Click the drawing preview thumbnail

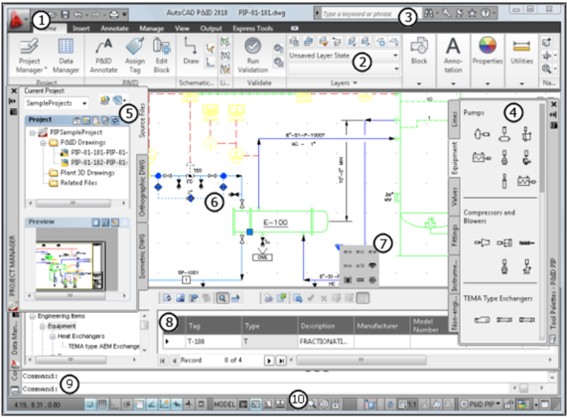pos(71,266)
